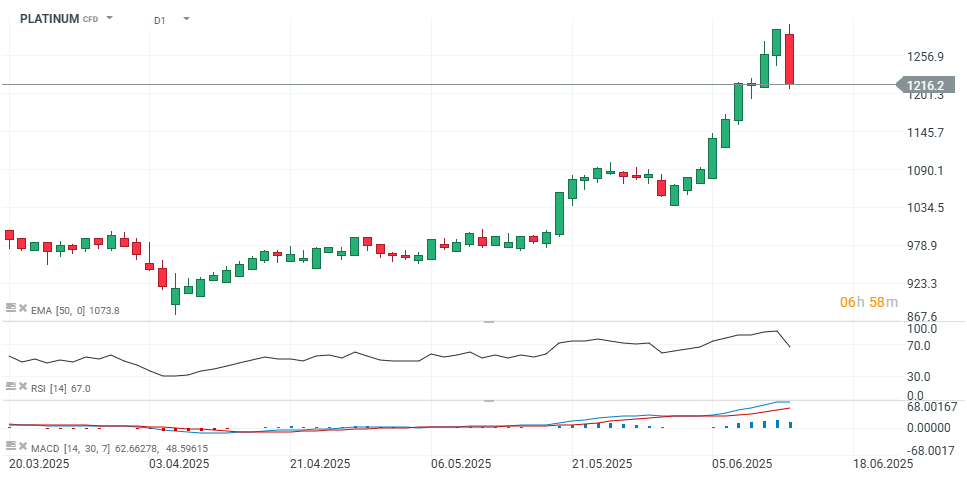Click the MACD [14, 30, 7] label
The image size is (967, 480).
pos(70,448)
